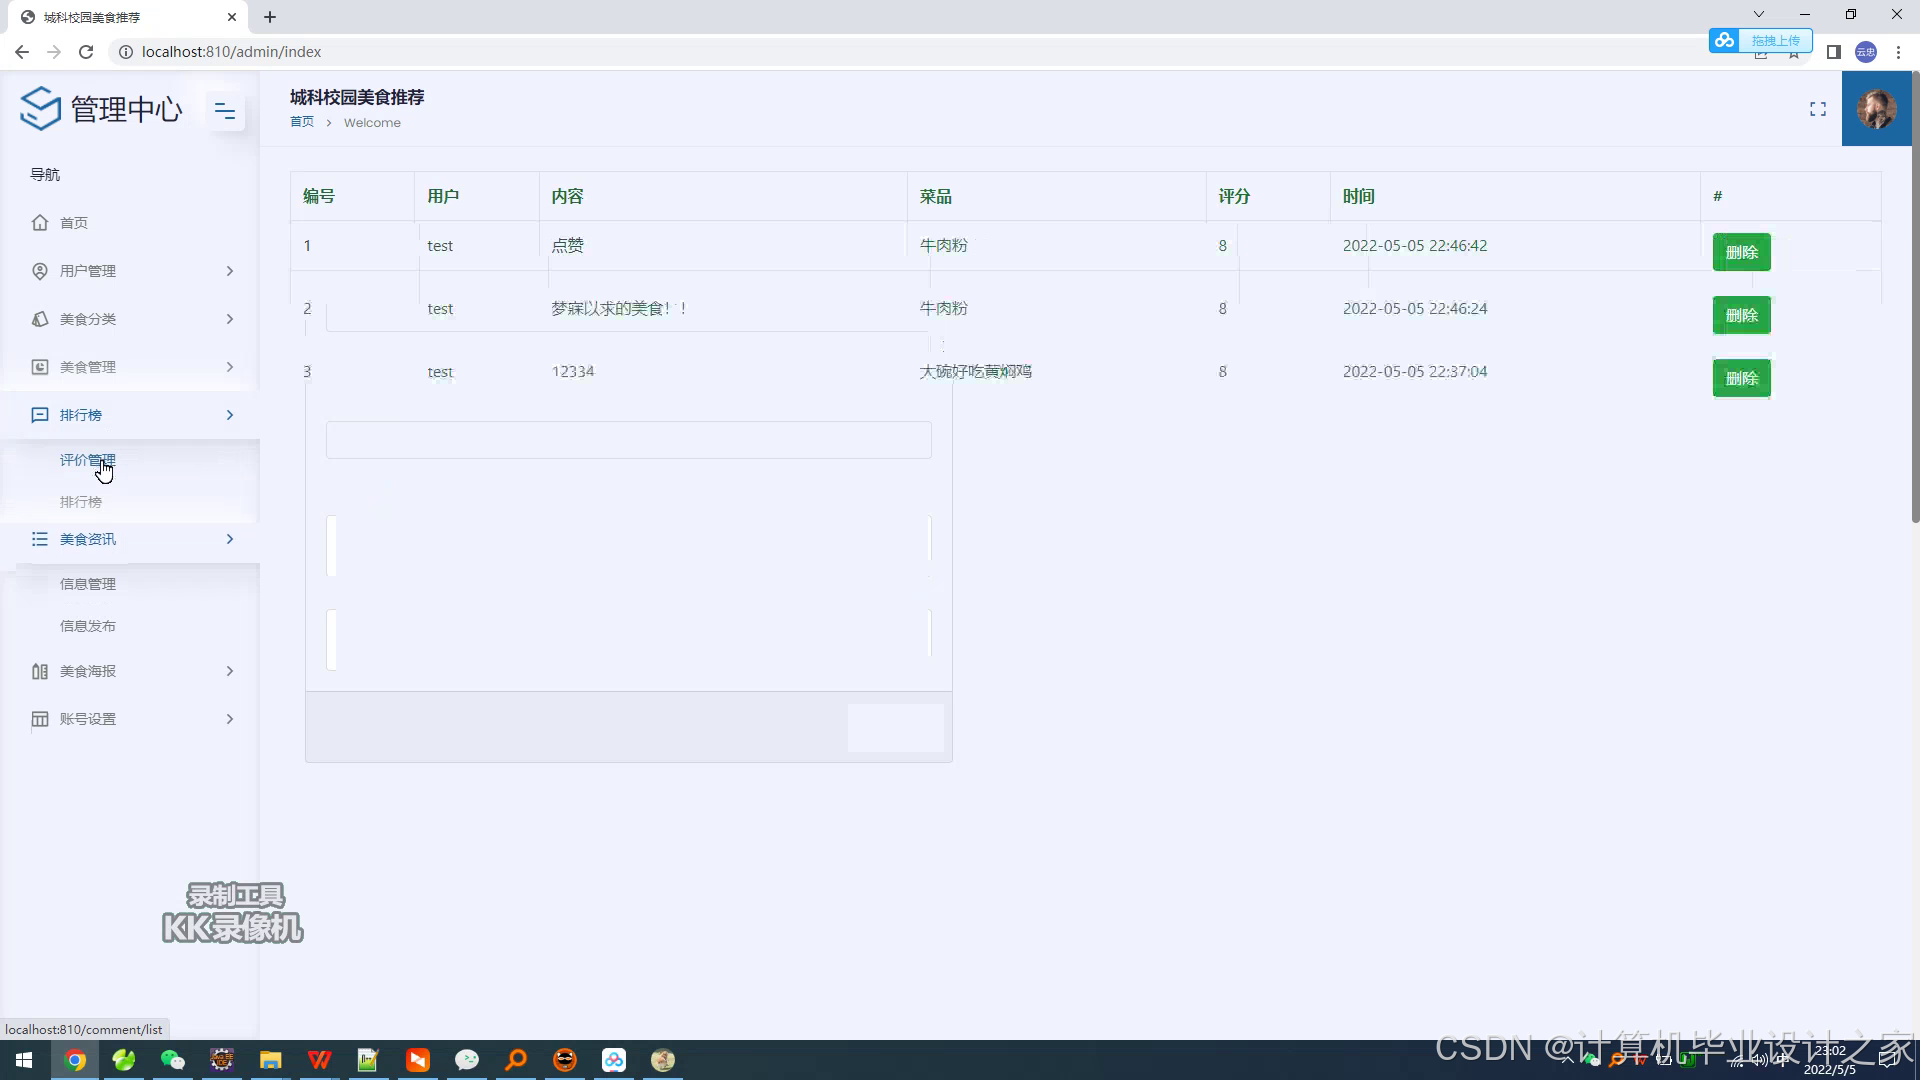Select 信息管理 submenu item
Viewport: 1920px width, 1080px height.
tap(87, 584)
